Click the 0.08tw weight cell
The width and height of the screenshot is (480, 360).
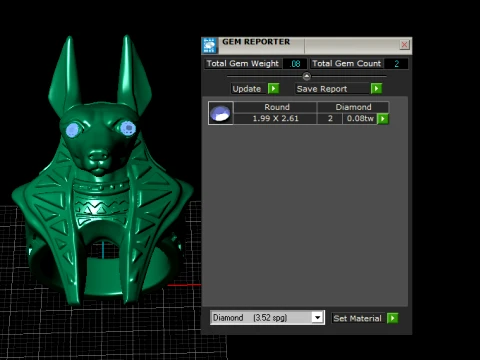pyautogui.click(x=360, y=119)
